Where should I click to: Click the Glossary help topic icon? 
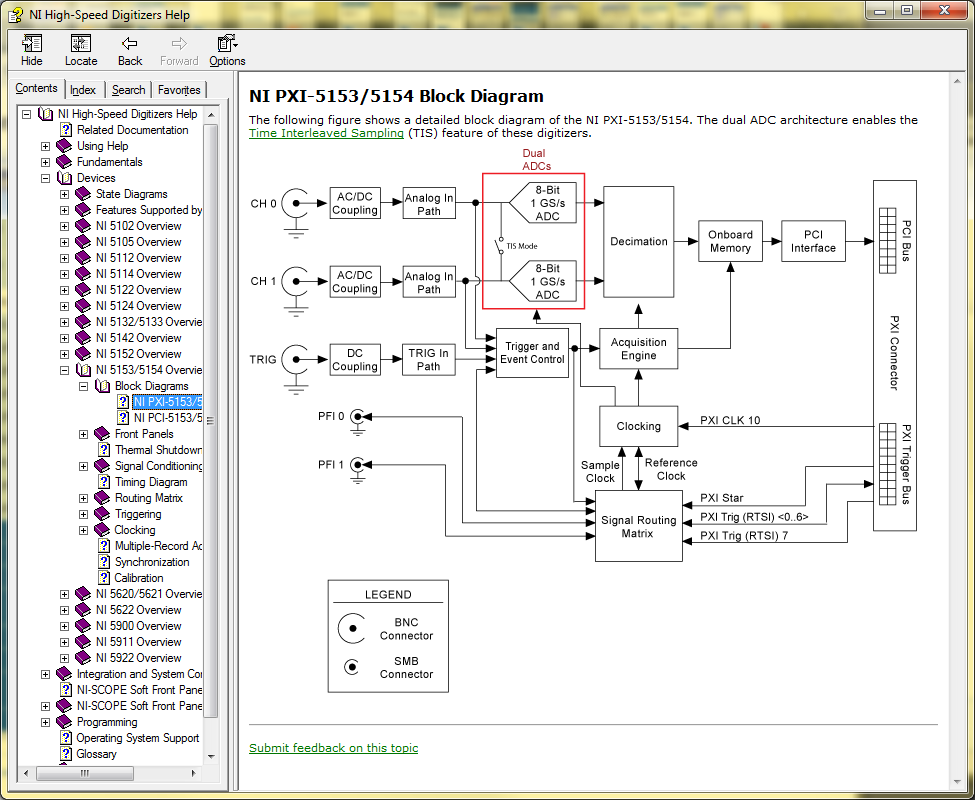click(x=66, y=754)
